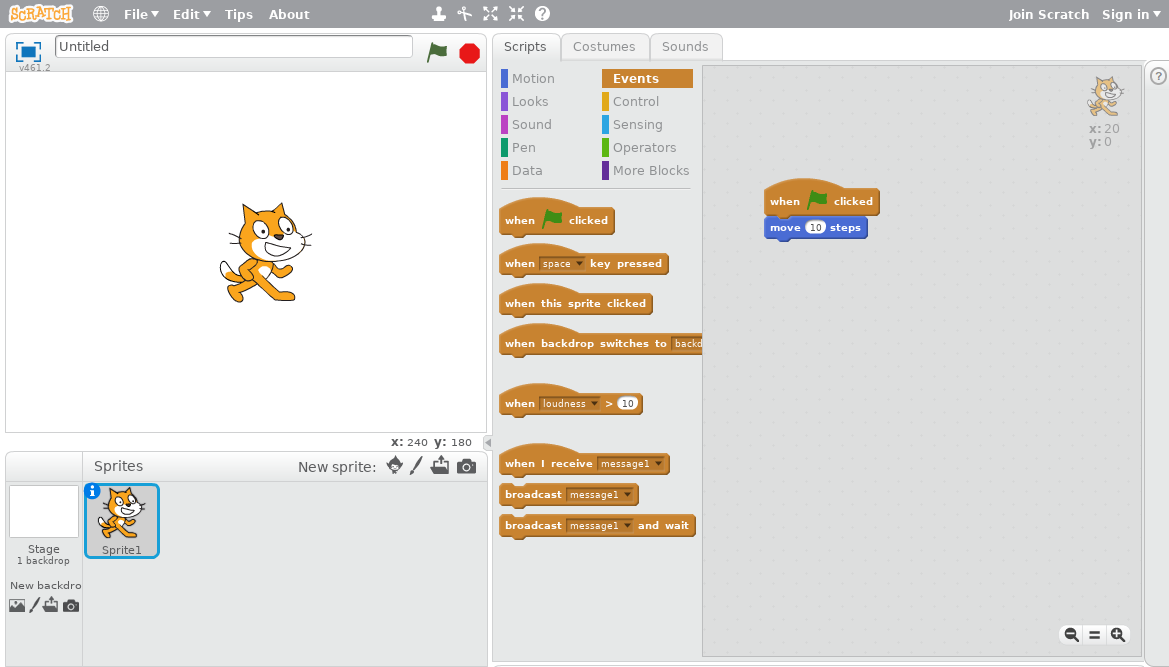Choose backdrop from library
Screen dimensions: 1169x667
tap(17, 606)
